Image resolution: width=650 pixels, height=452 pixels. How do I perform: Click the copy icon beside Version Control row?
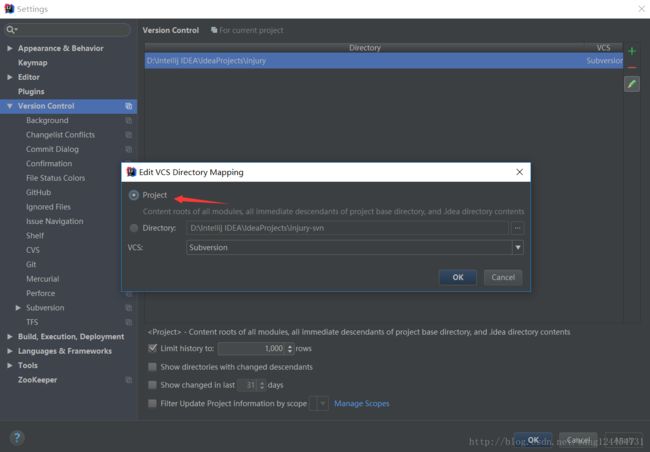[x=129, y=106]
